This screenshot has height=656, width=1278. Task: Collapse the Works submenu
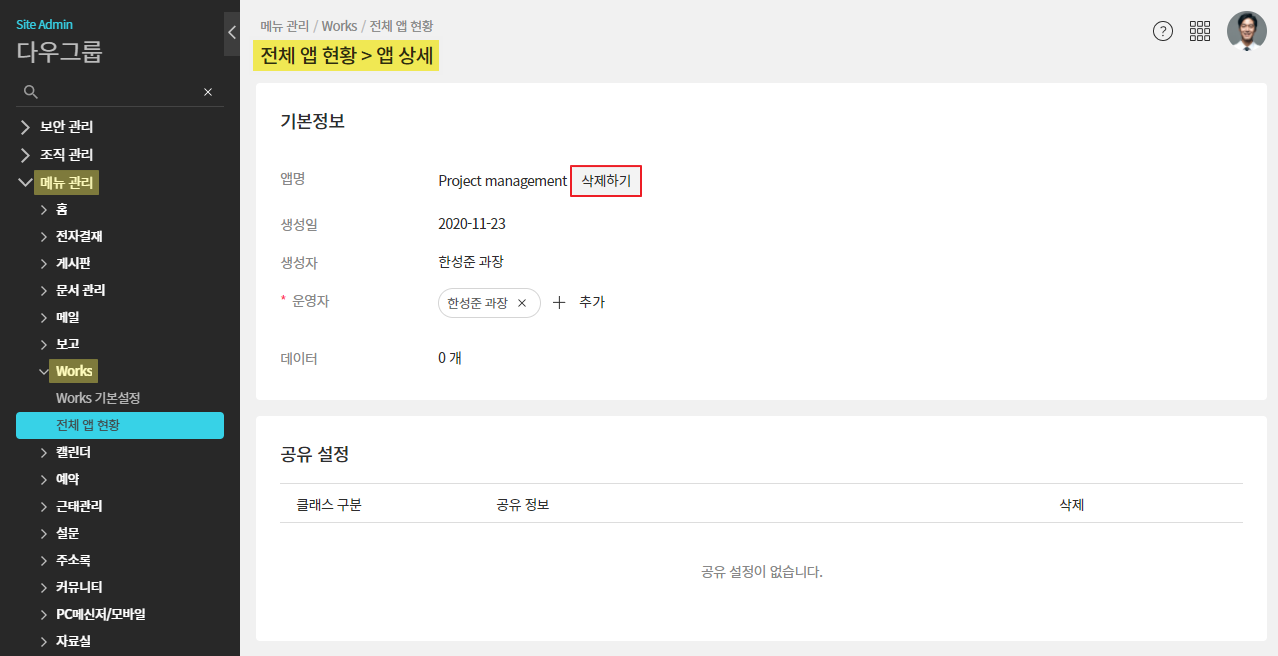point(44,371)
